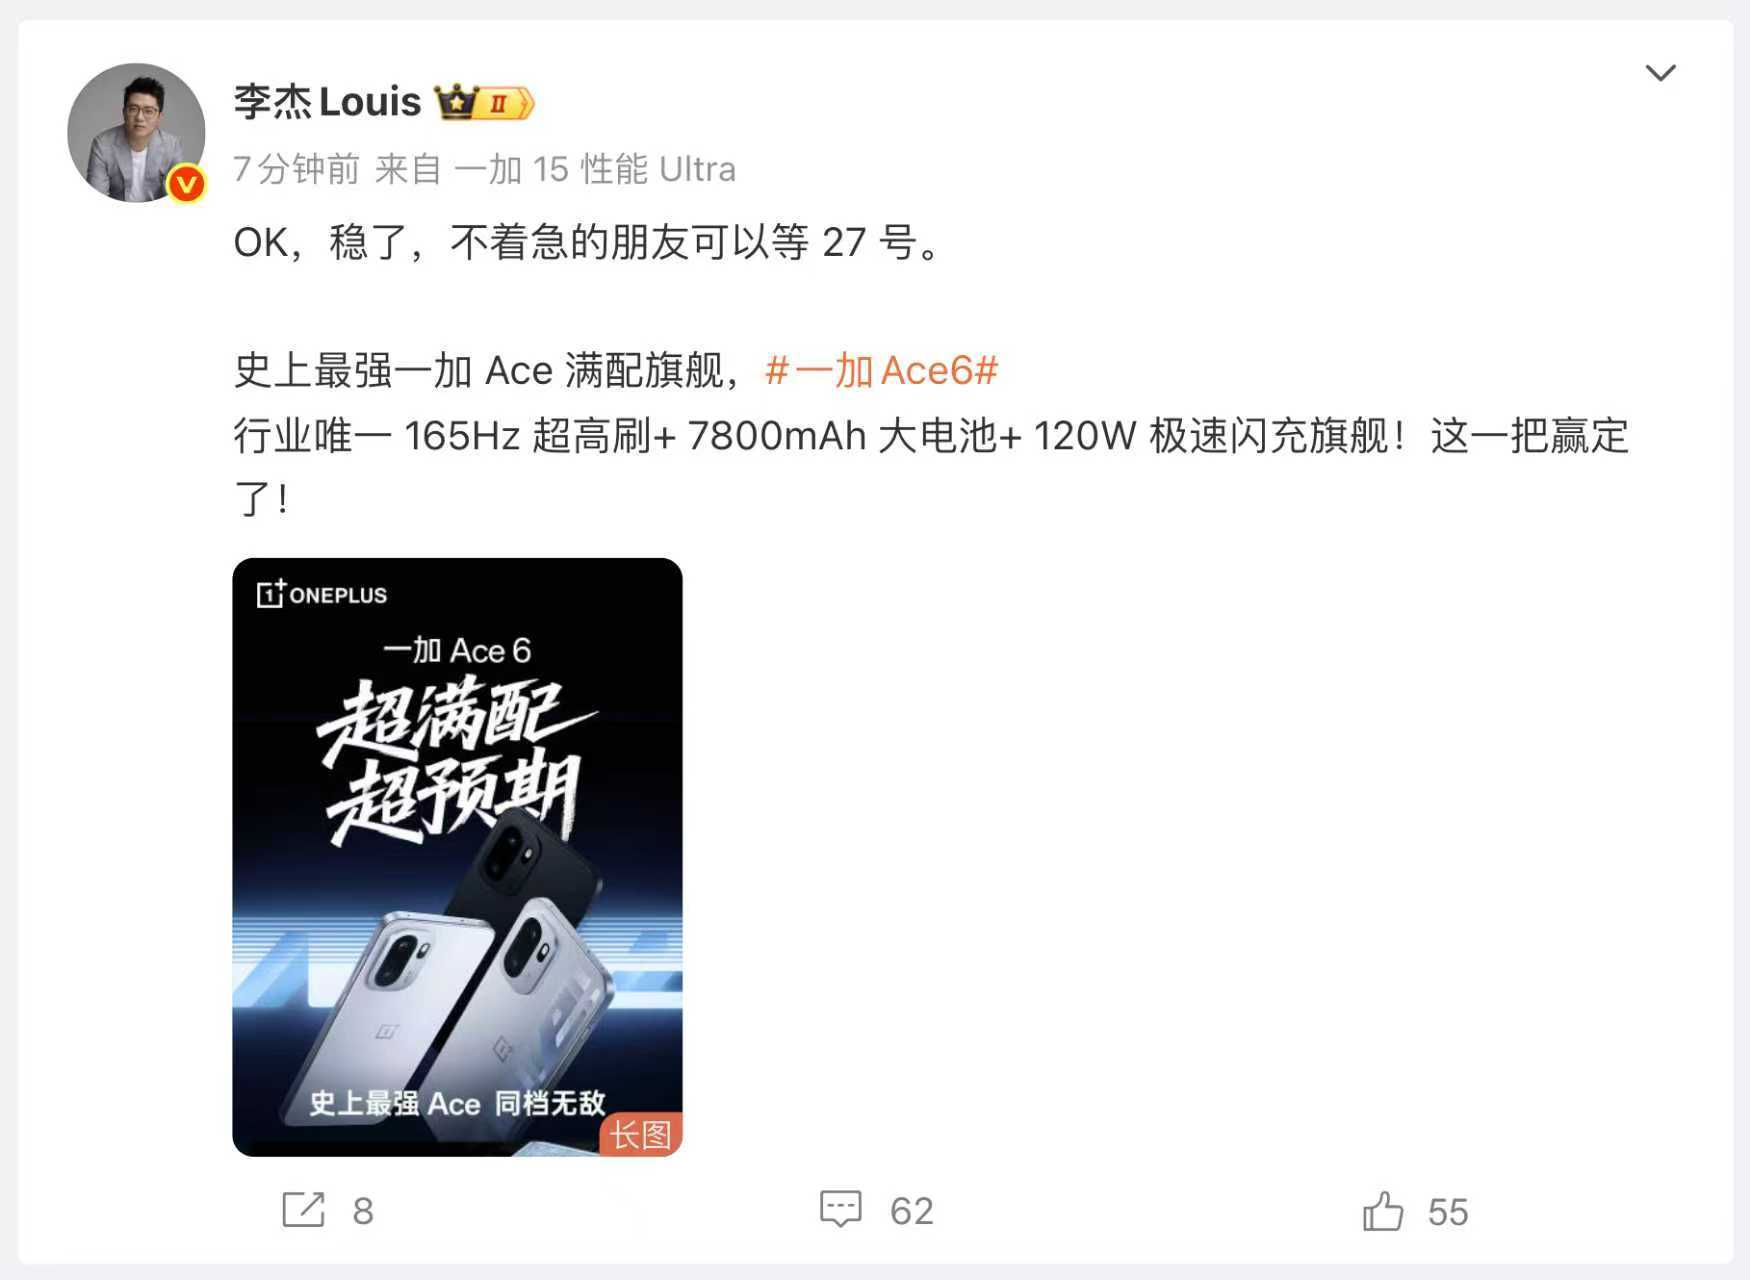The width and height of the screenshot is (1750, 1280).
Task: Open the OnePlus Ace 6 poster image
Action: [x=457, y=857]
